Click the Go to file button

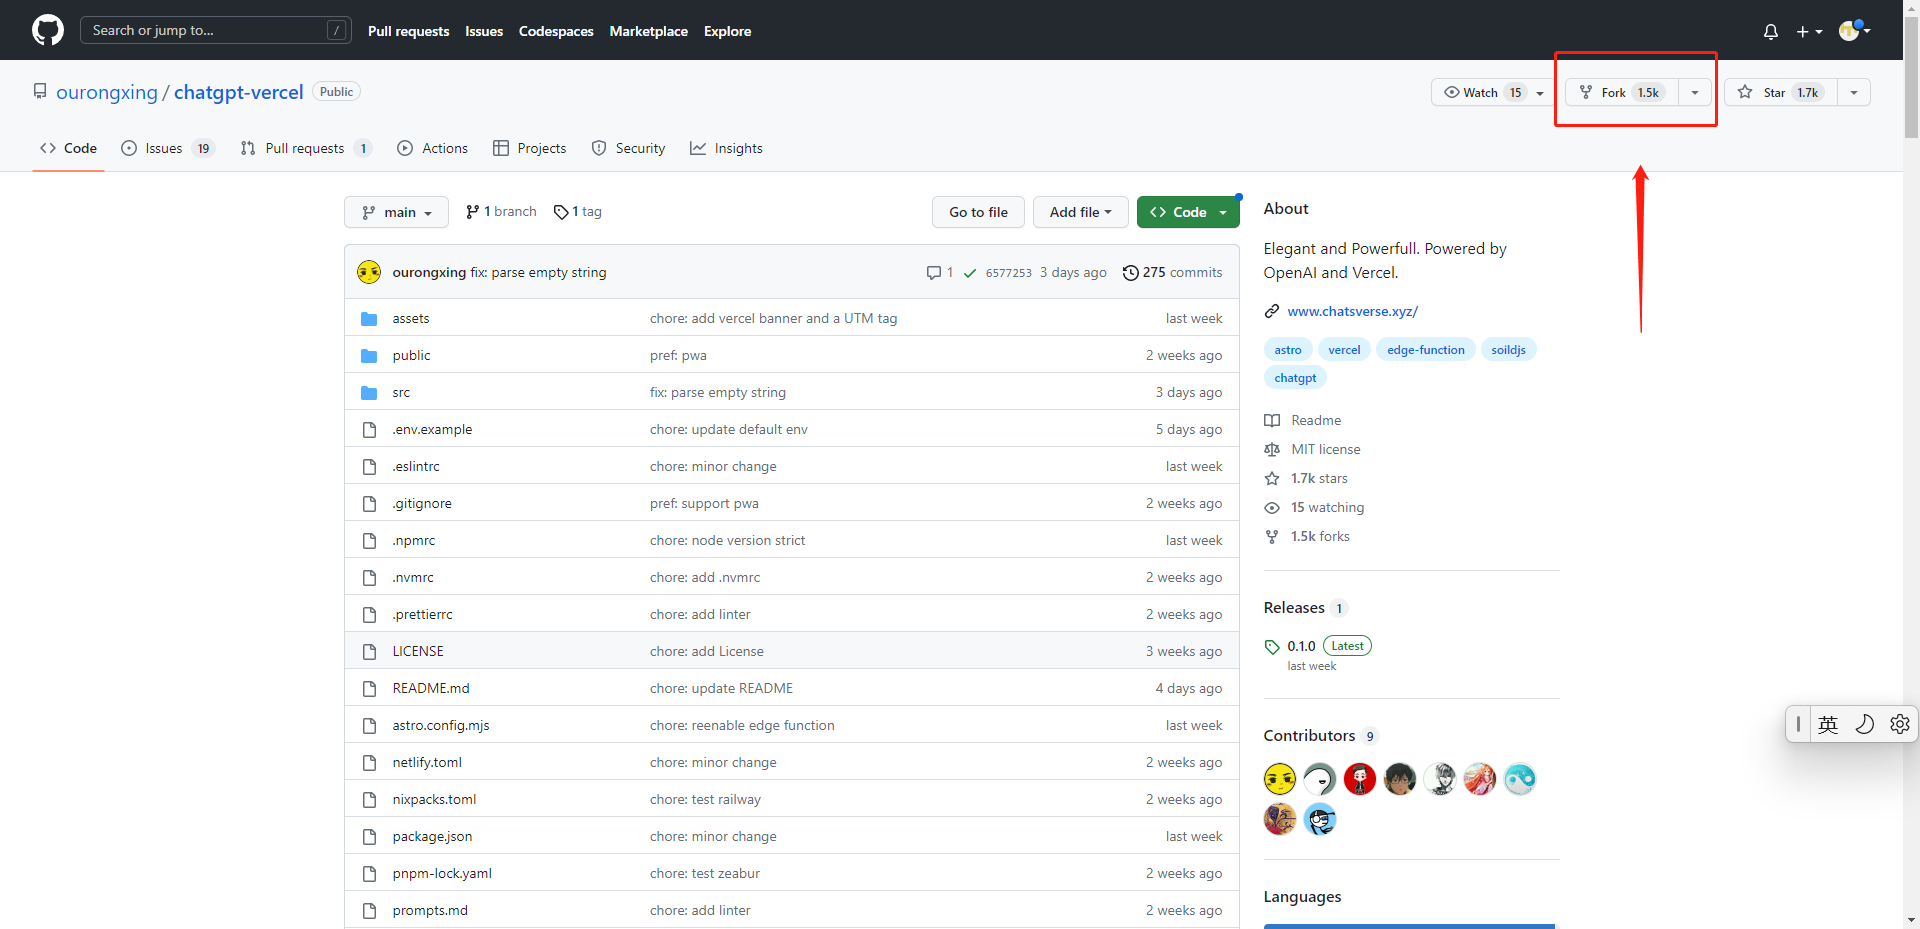978,212
